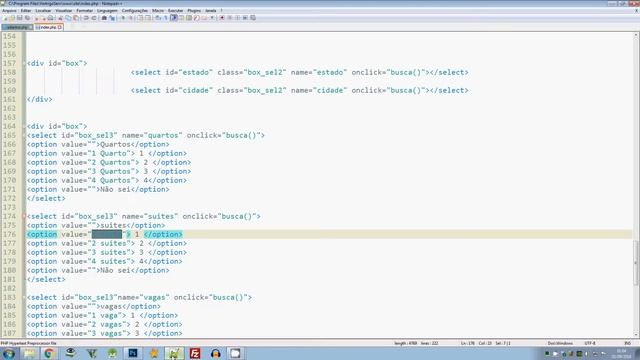The height and width of the screenshot is (360, 640).
Task: Toggle Show All Characters in the toolbar
Action: (x=165, y=18)
